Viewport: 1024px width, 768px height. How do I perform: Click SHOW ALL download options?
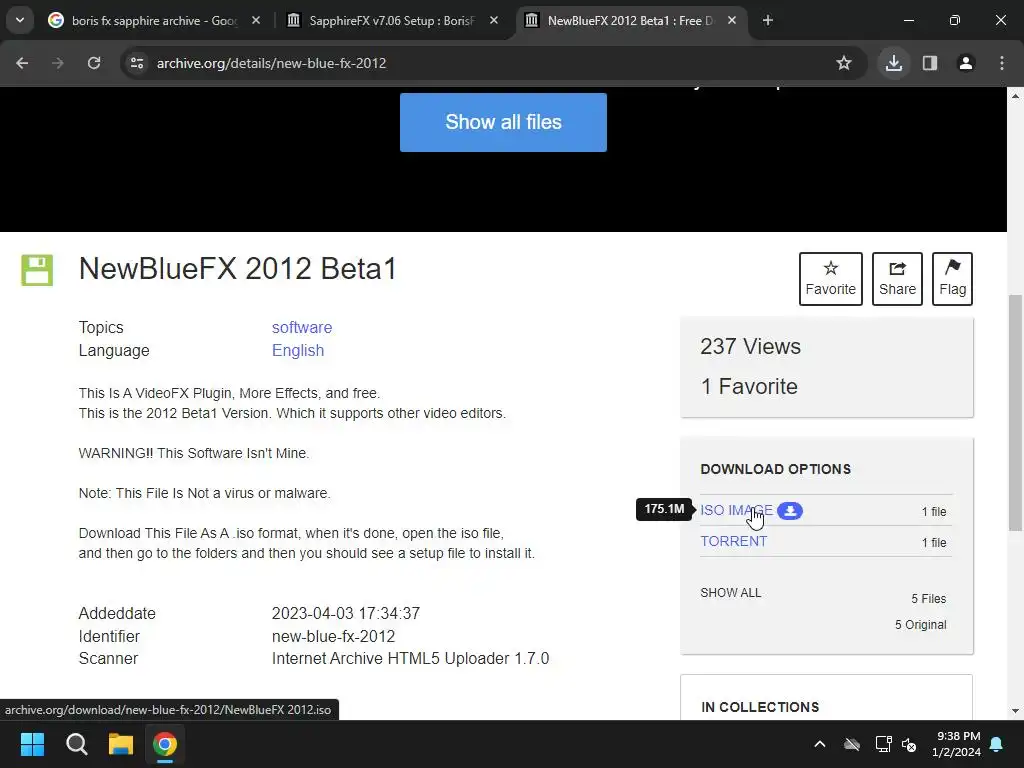click(x=731, y=592)
